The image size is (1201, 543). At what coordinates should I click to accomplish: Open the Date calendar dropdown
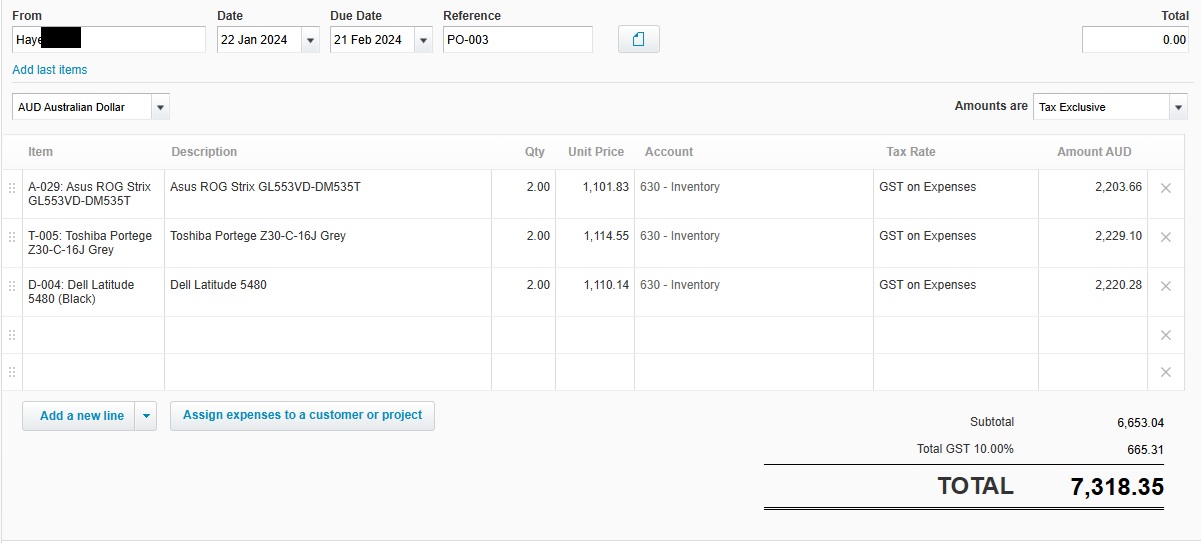[x=309, y=40]
